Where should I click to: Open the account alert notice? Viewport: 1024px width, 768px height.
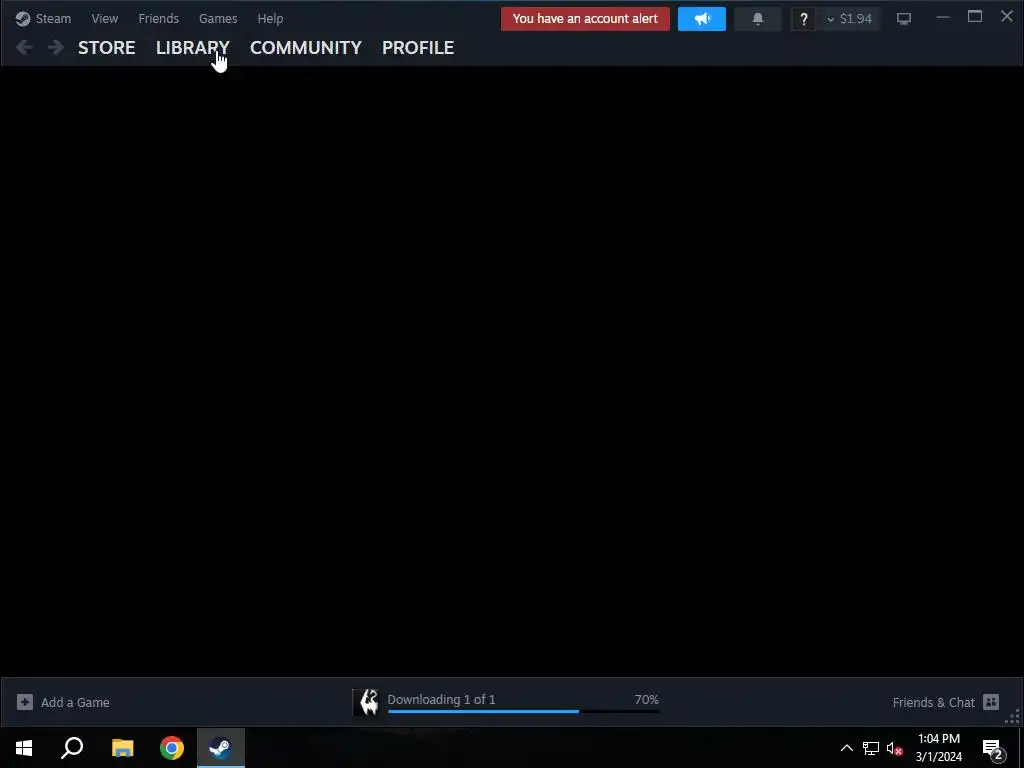(x=585, y=19)
